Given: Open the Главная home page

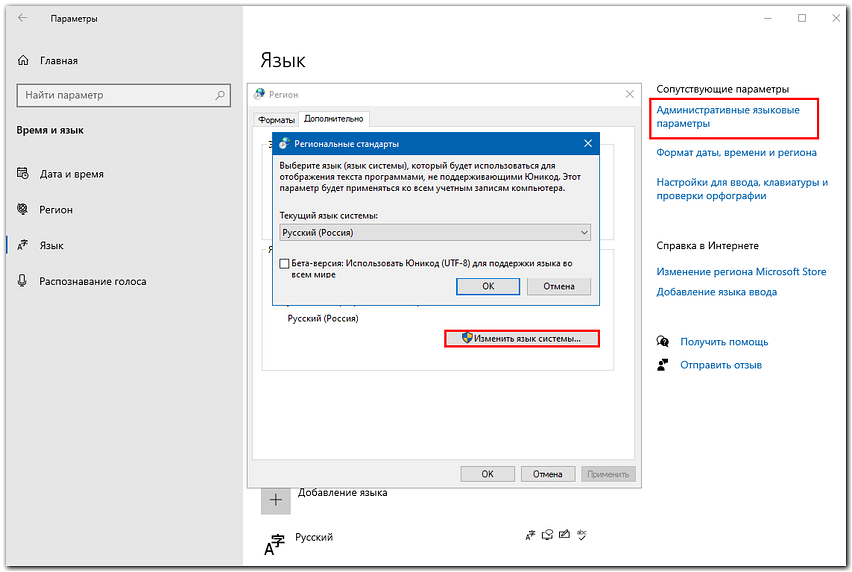Looking at the screenshot, I should click(58, 60).
